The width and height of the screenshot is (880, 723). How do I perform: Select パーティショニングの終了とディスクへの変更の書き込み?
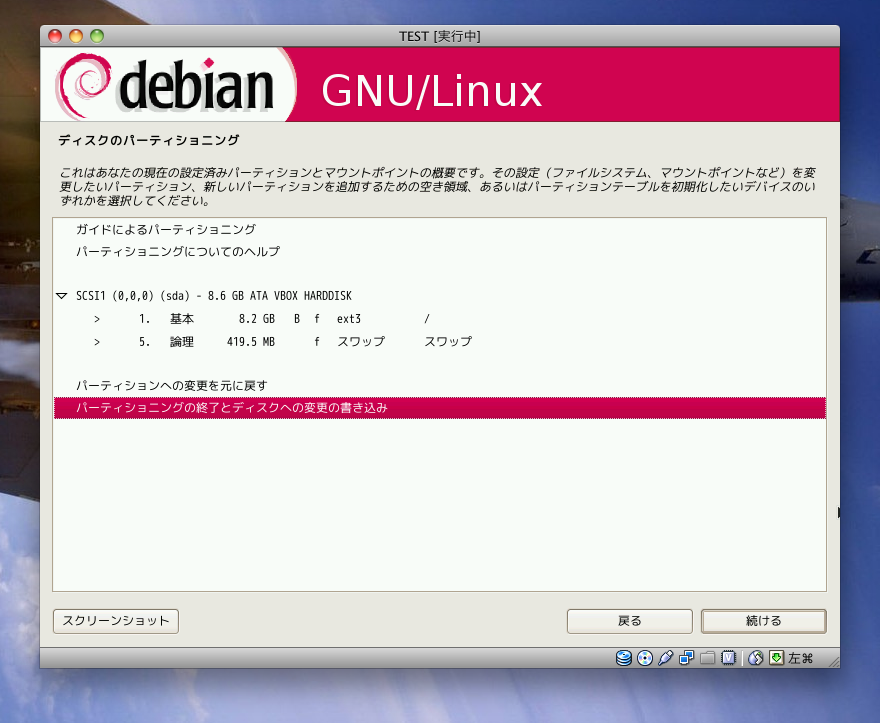(x=439, y=408)
